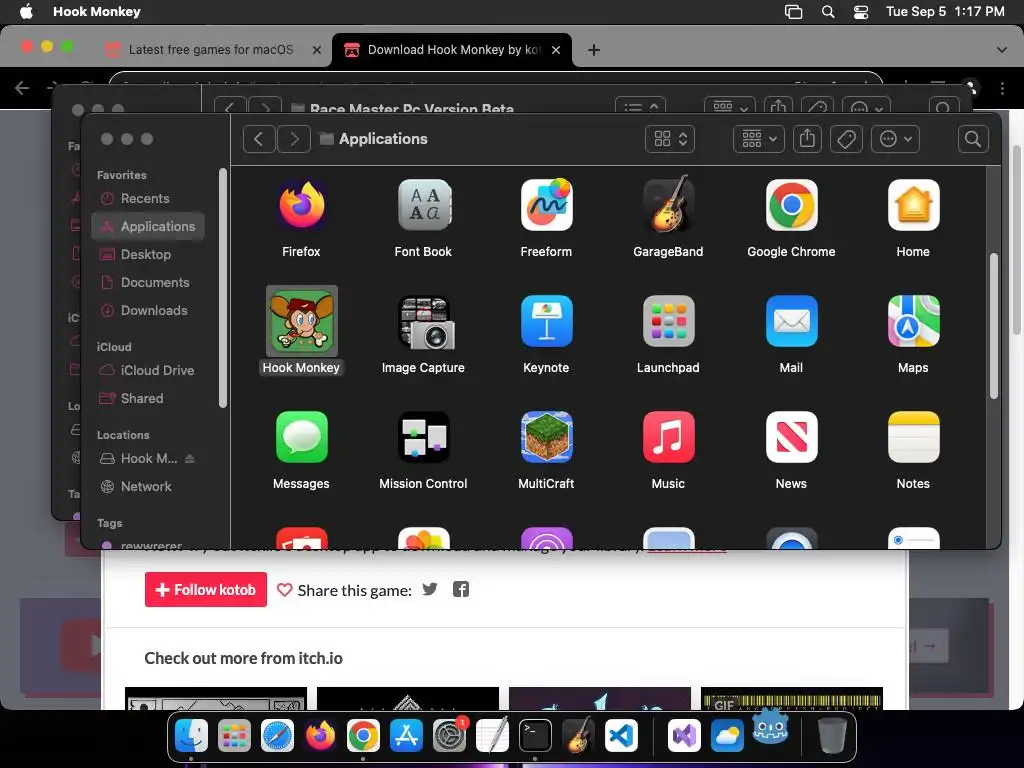The height and width of the screenshot is (768, 1024).
Task: Select Recents in Finder sidebar
Action: click(x=145, y=199)
